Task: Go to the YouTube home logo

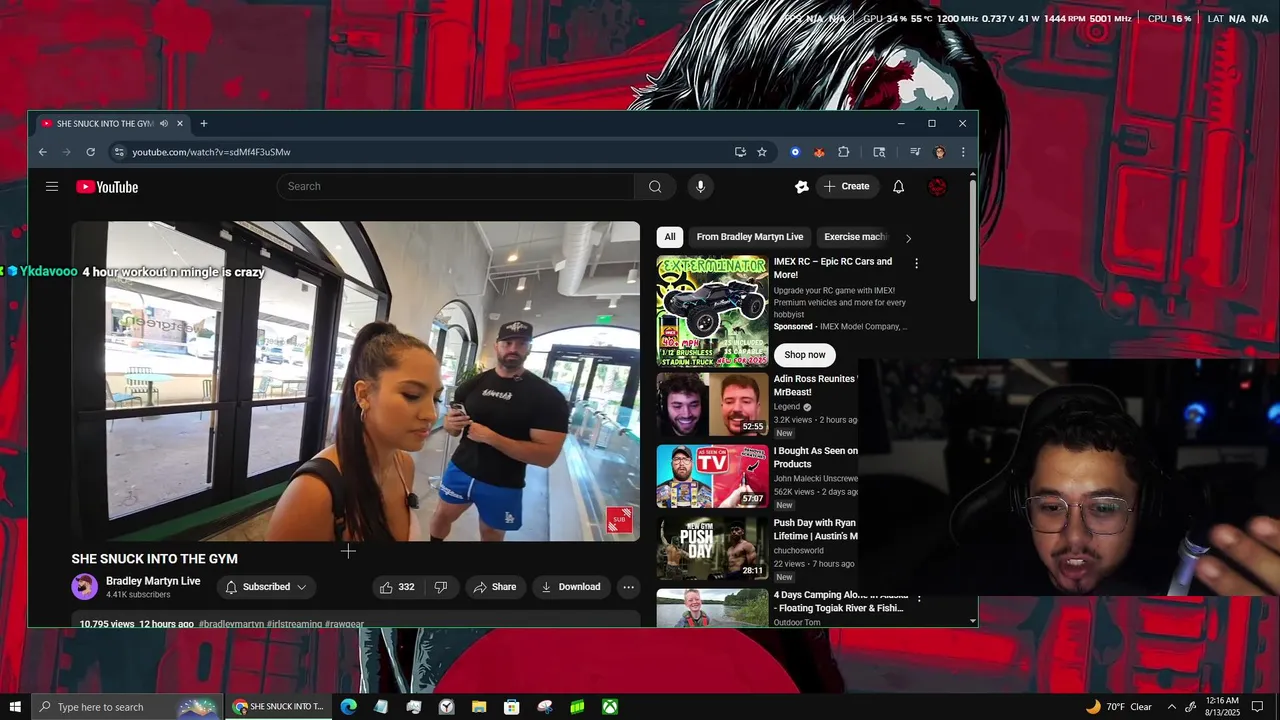Action: pos(107,187)
